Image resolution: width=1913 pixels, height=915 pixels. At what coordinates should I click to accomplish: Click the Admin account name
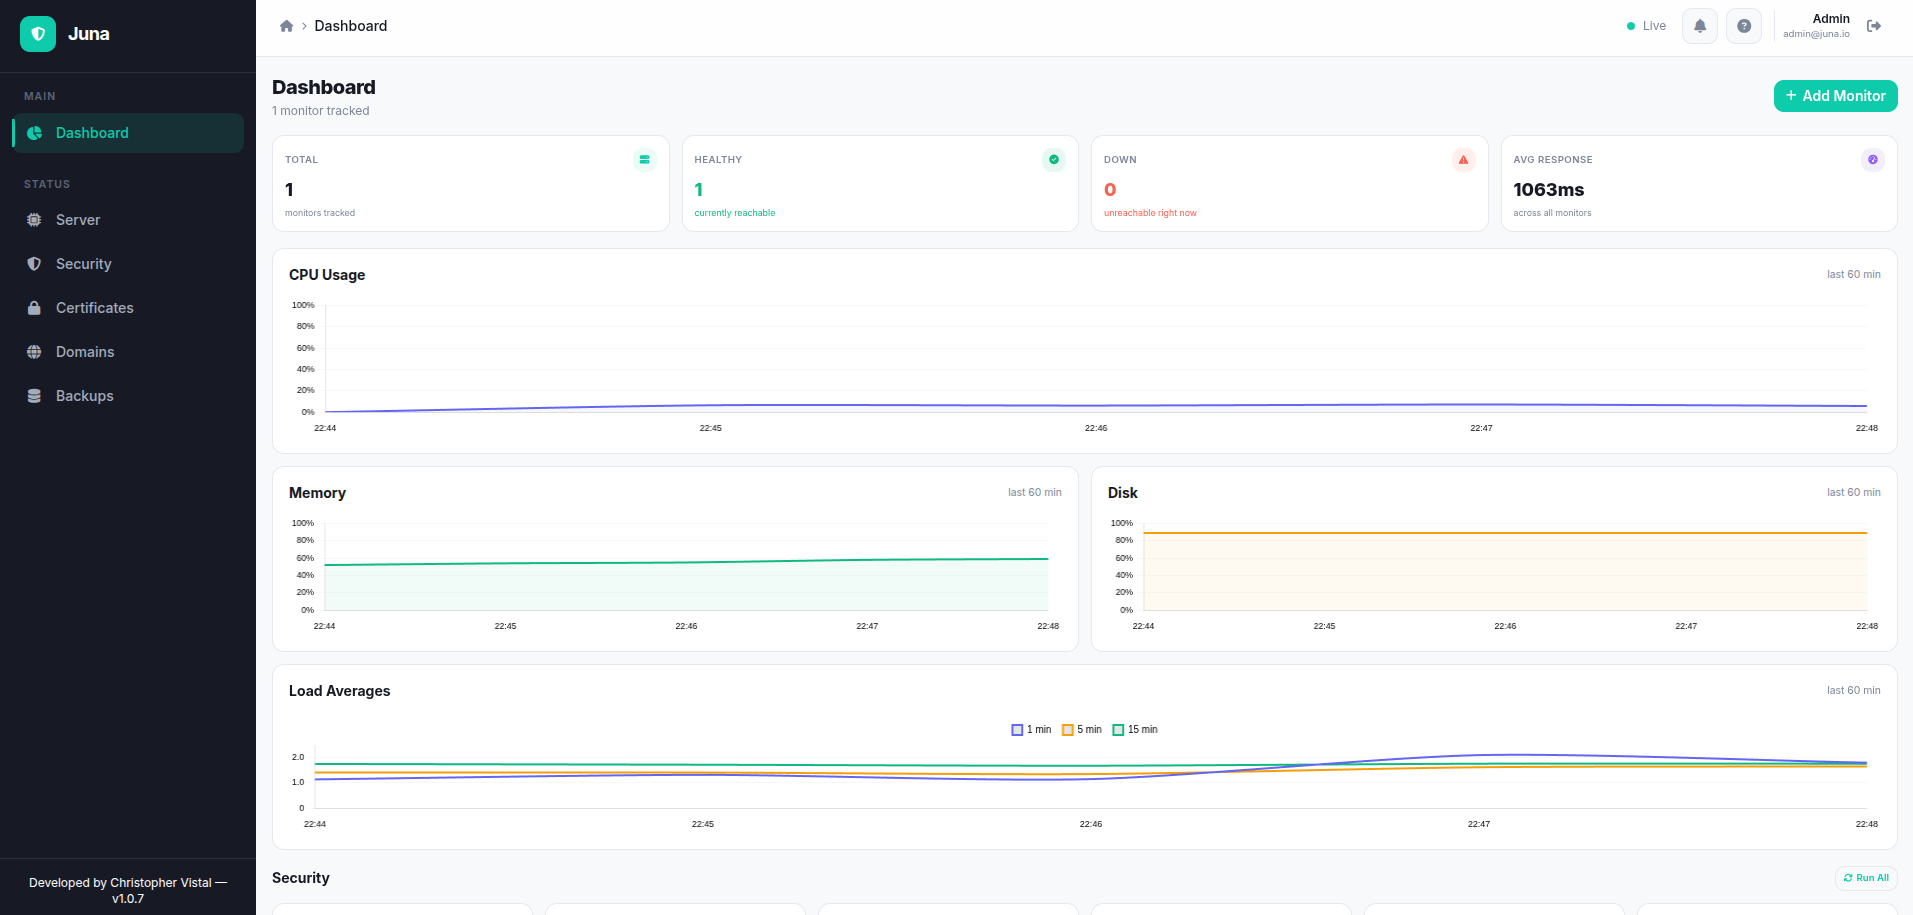click(1831, 19)
